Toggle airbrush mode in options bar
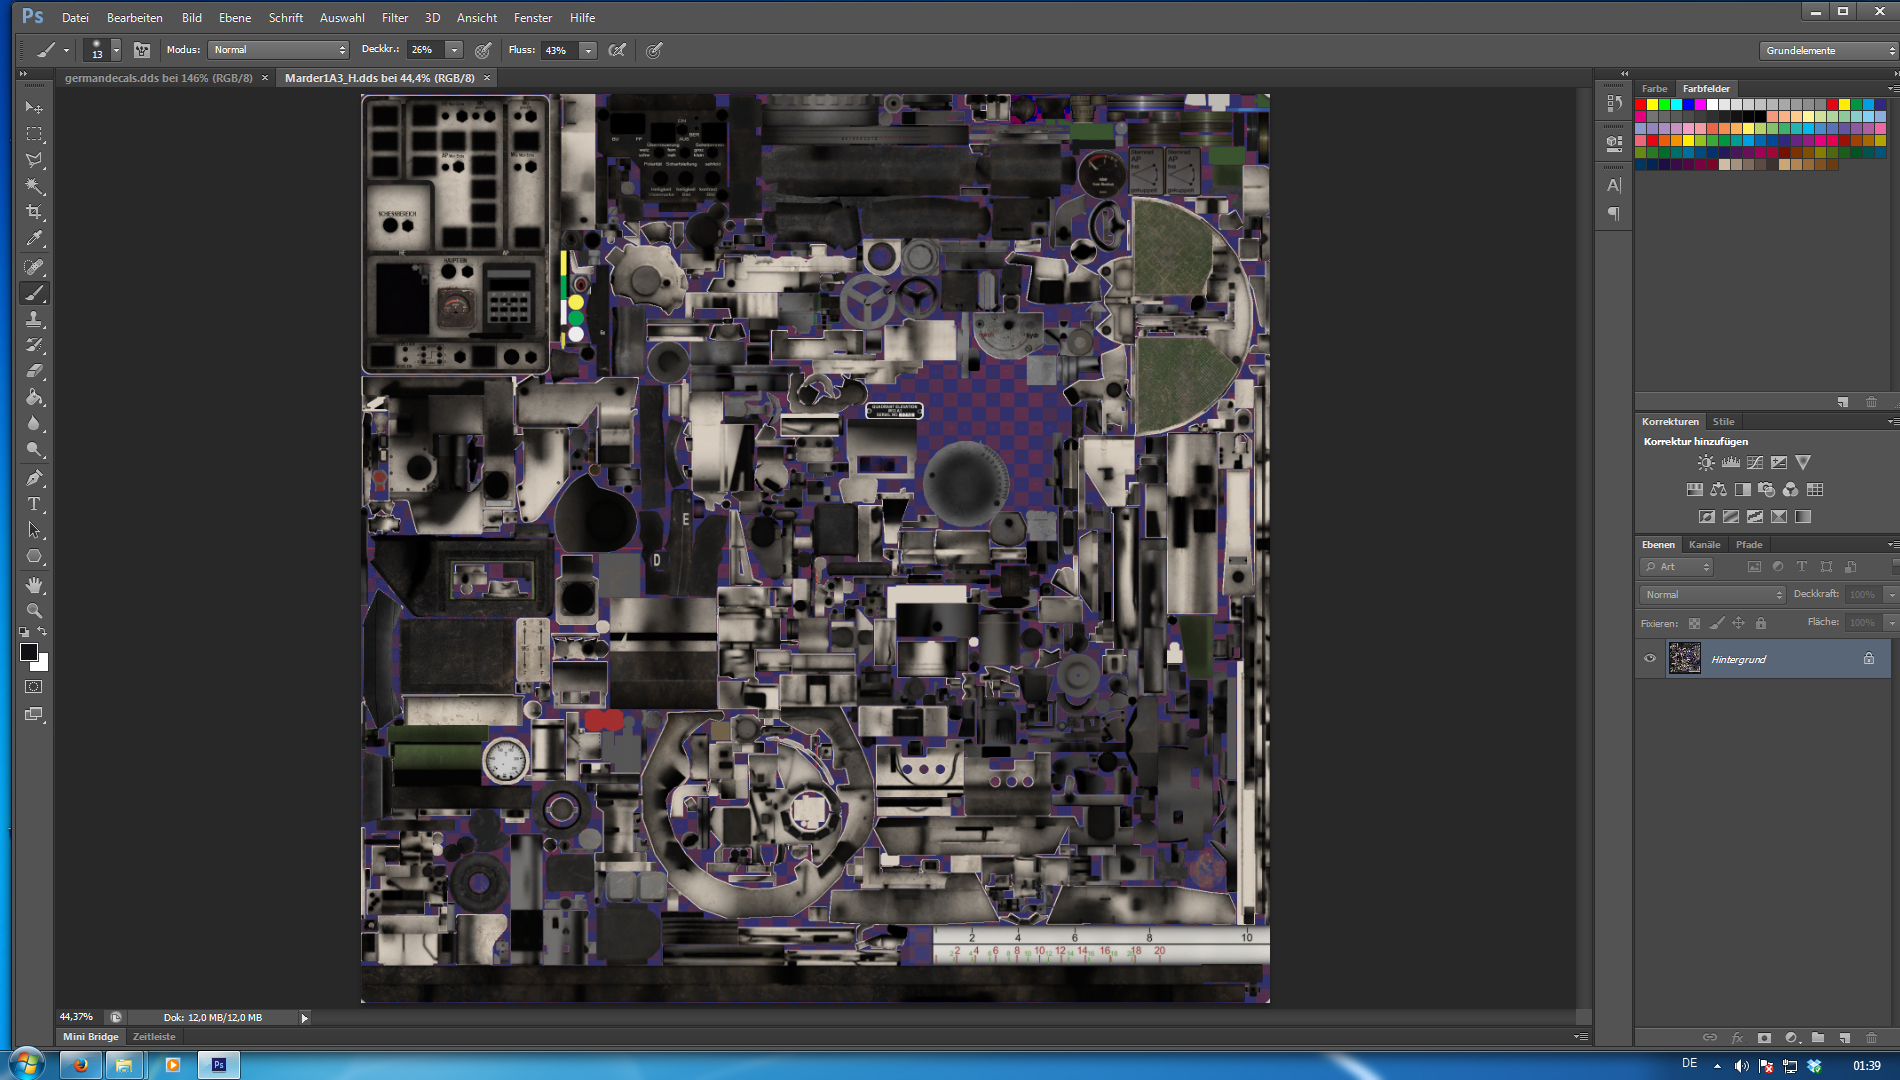The width and height of the screenshot is (1900, 1080). coord(618,50)
